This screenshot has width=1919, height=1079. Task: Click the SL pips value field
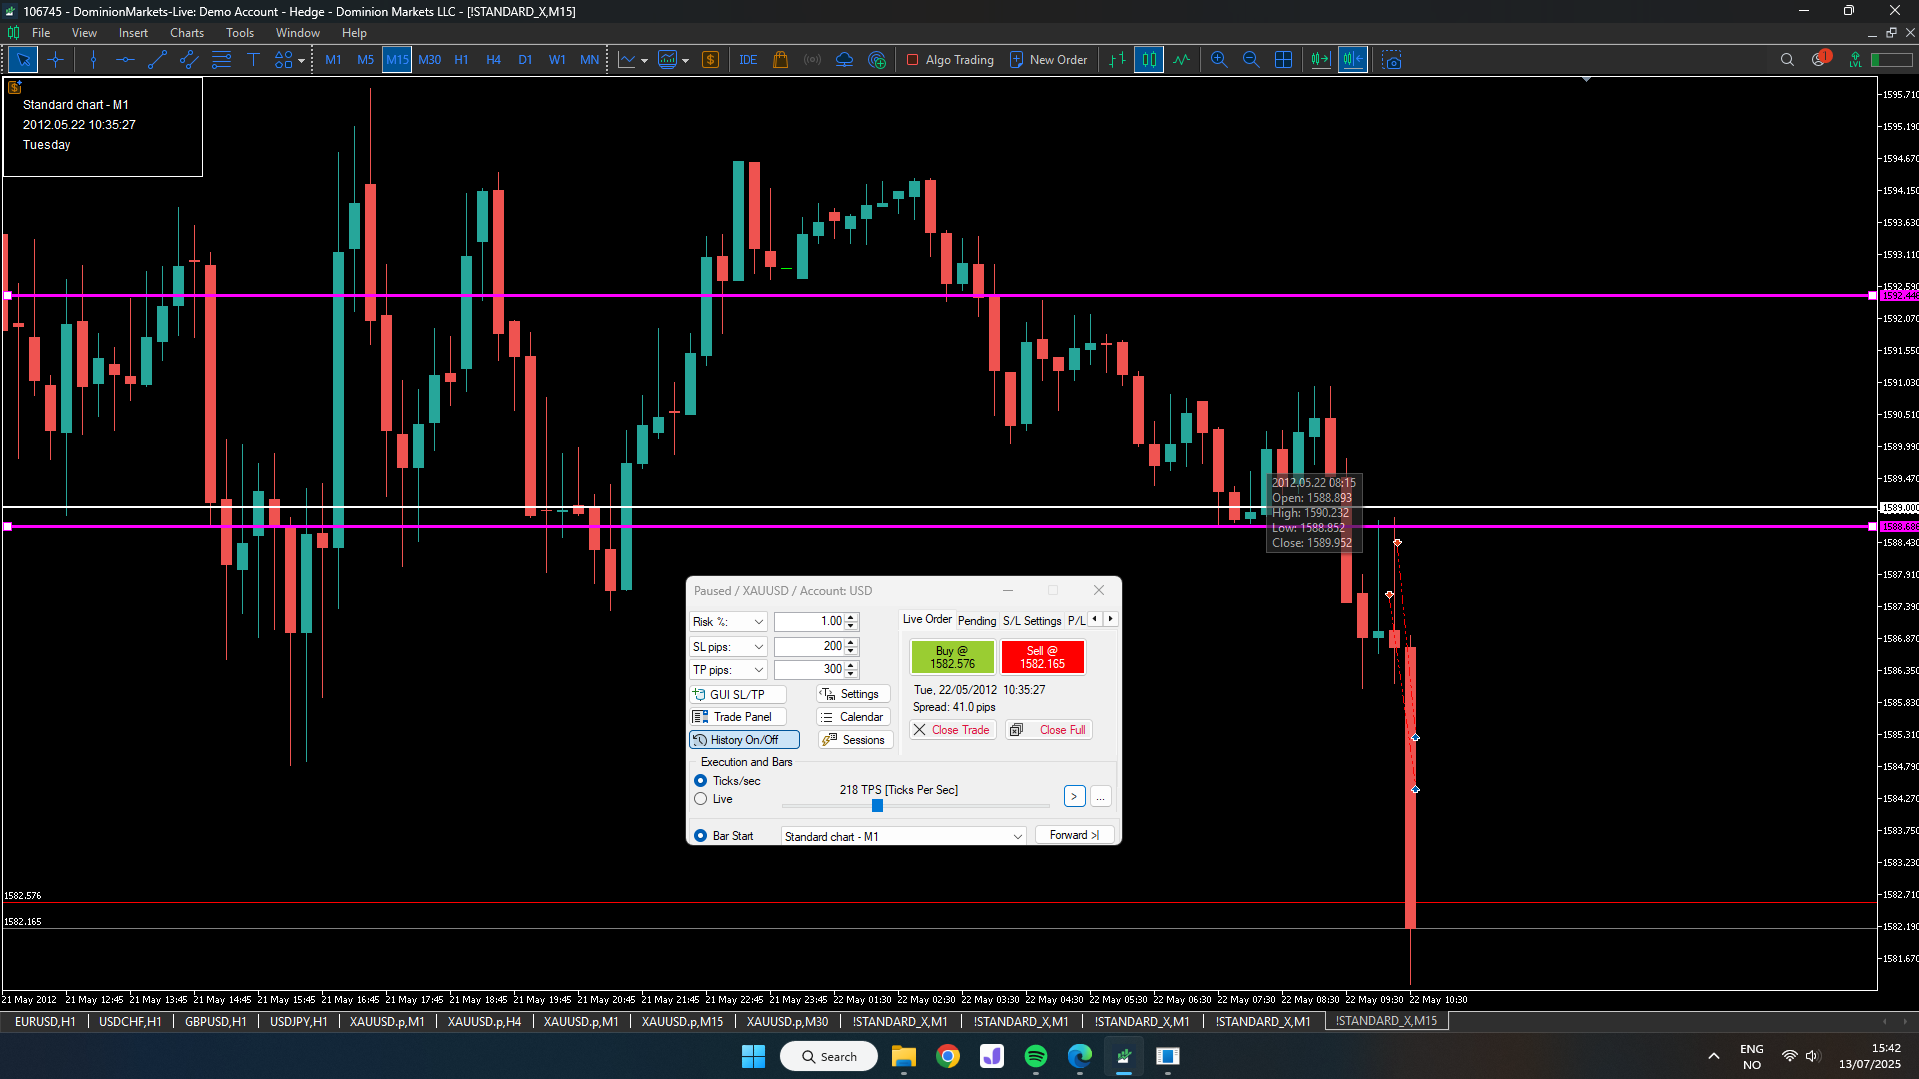pos(809,647)
